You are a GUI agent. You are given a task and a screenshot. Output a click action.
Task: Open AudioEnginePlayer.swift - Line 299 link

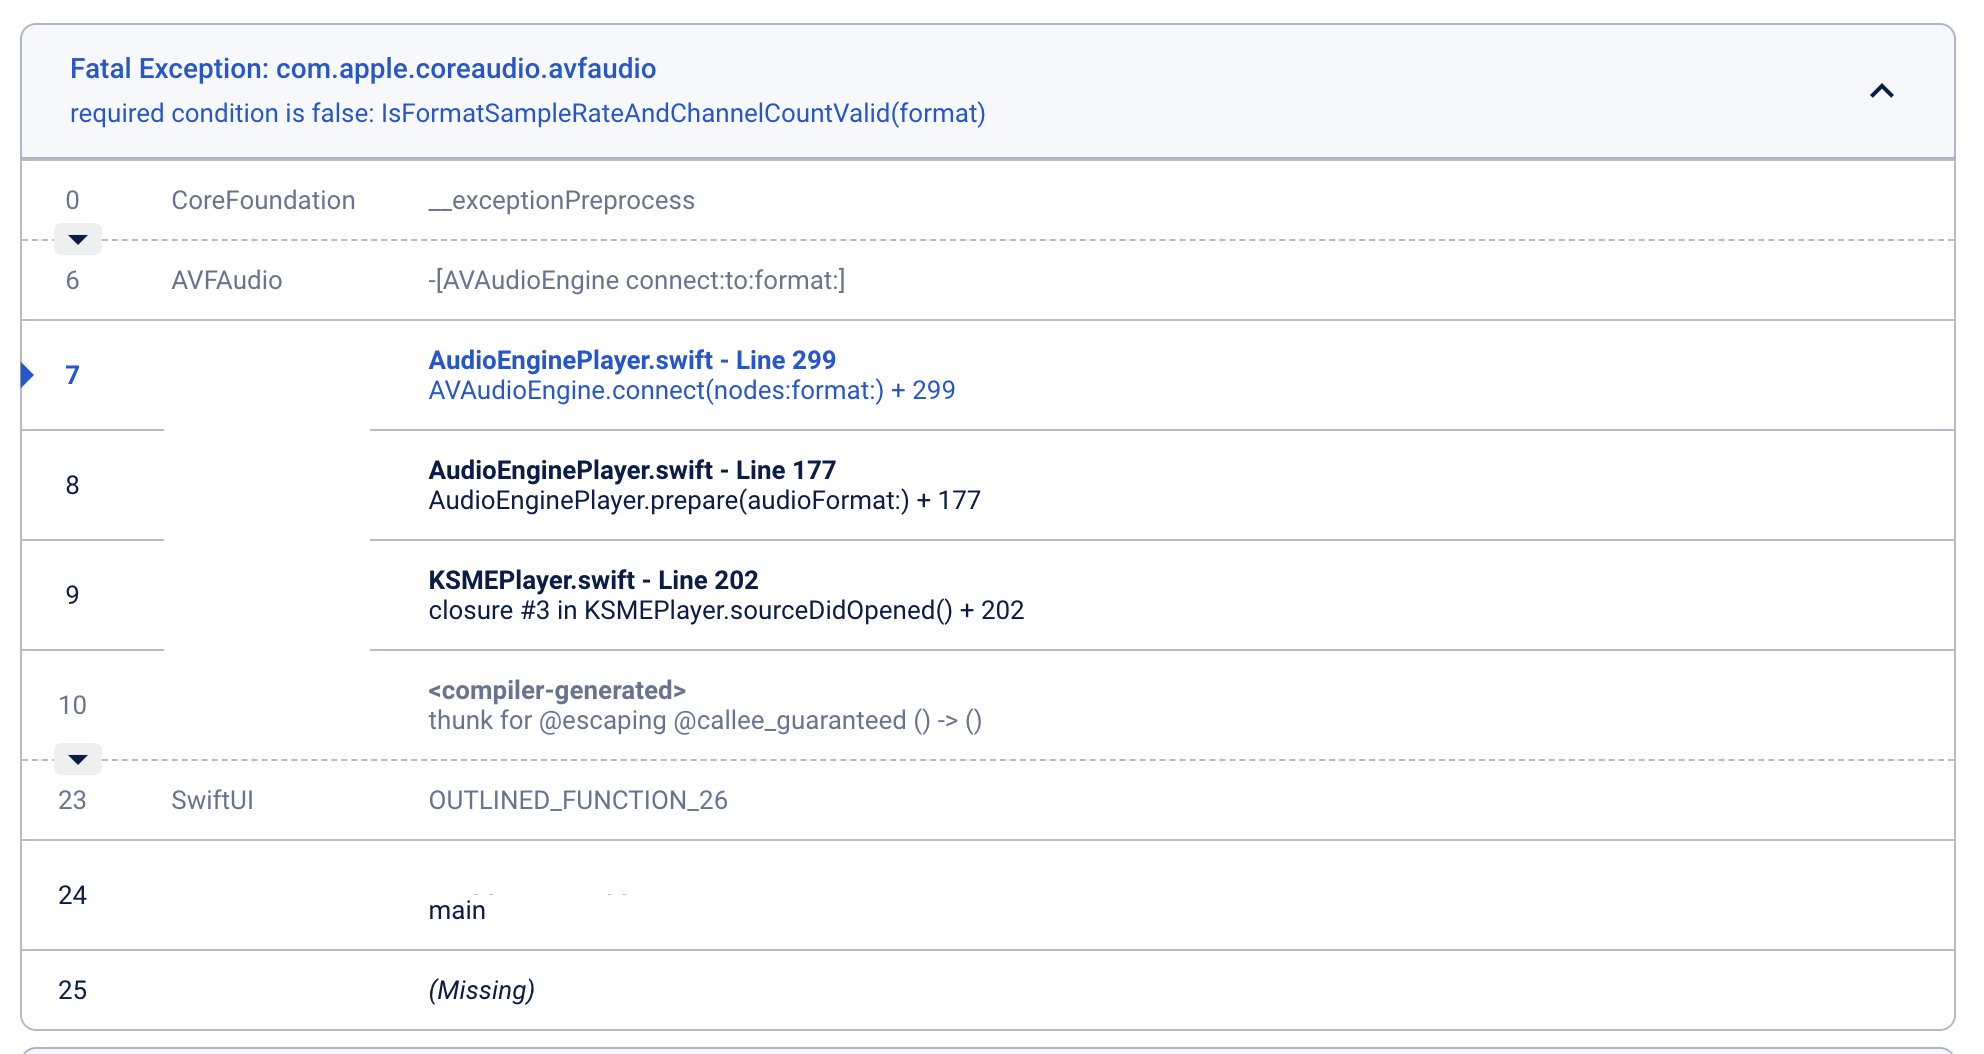[x=632, y=360]
